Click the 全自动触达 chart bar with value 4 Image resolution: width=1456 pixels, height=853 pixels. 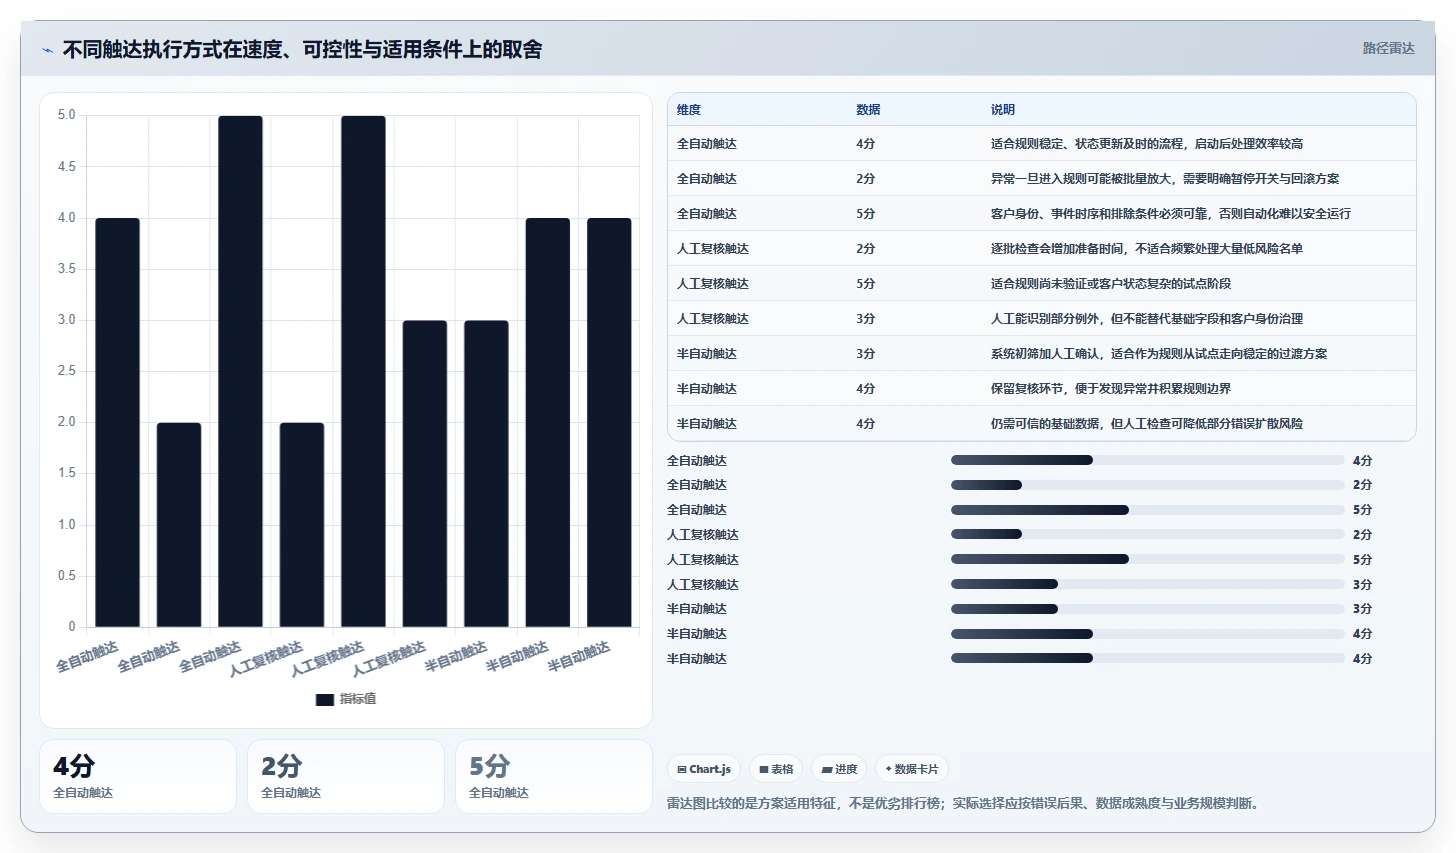pyautogui.click(x=117, y=422)
